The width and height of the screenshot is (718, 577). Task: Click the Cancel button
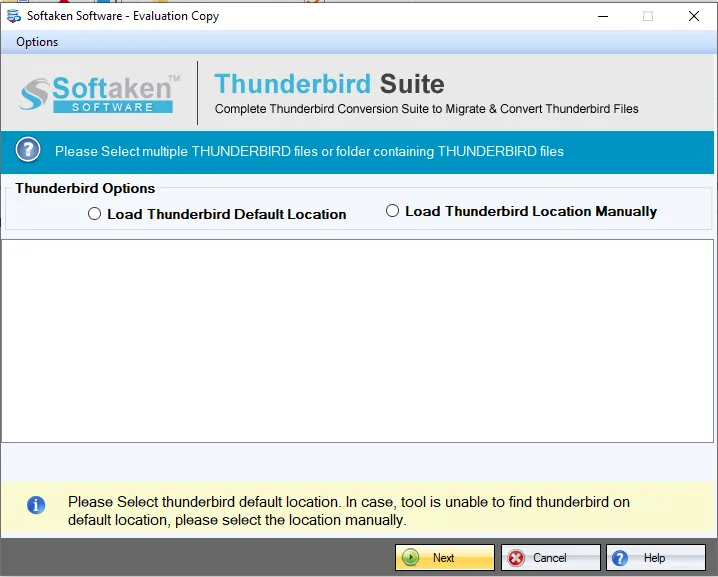point(550,557)
